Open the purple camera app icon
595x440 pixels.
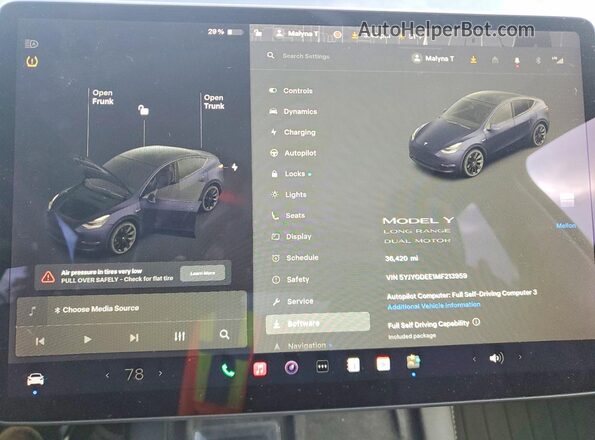point(291,367)
